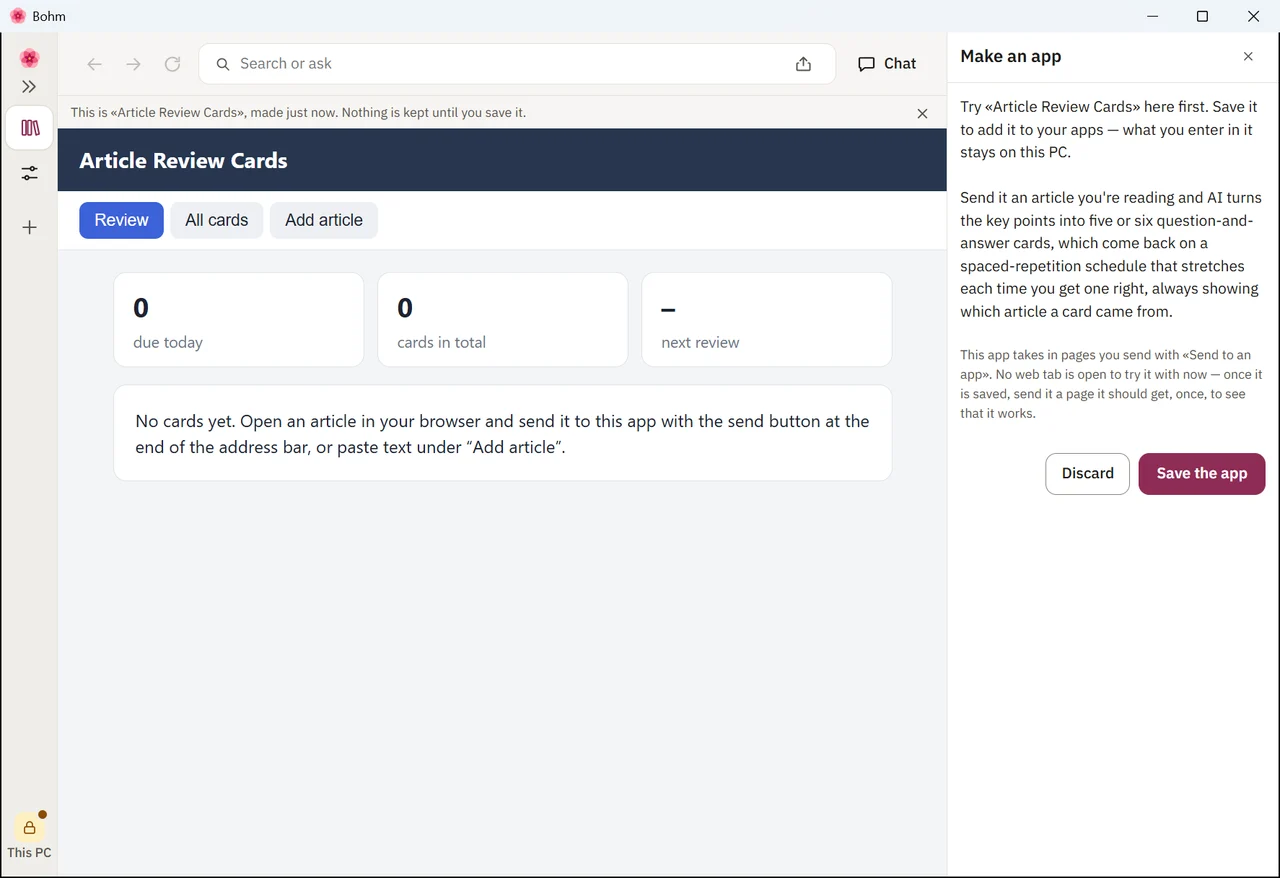This screenshot has height=878, width=1280.
Task: Click Save the app
Action: tap(1201, 474)
